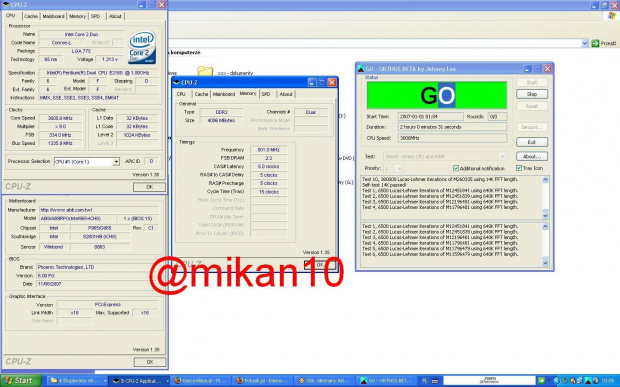Click the Windows Start button
Screen dimensions: 620x387
[x=21, y=381]
